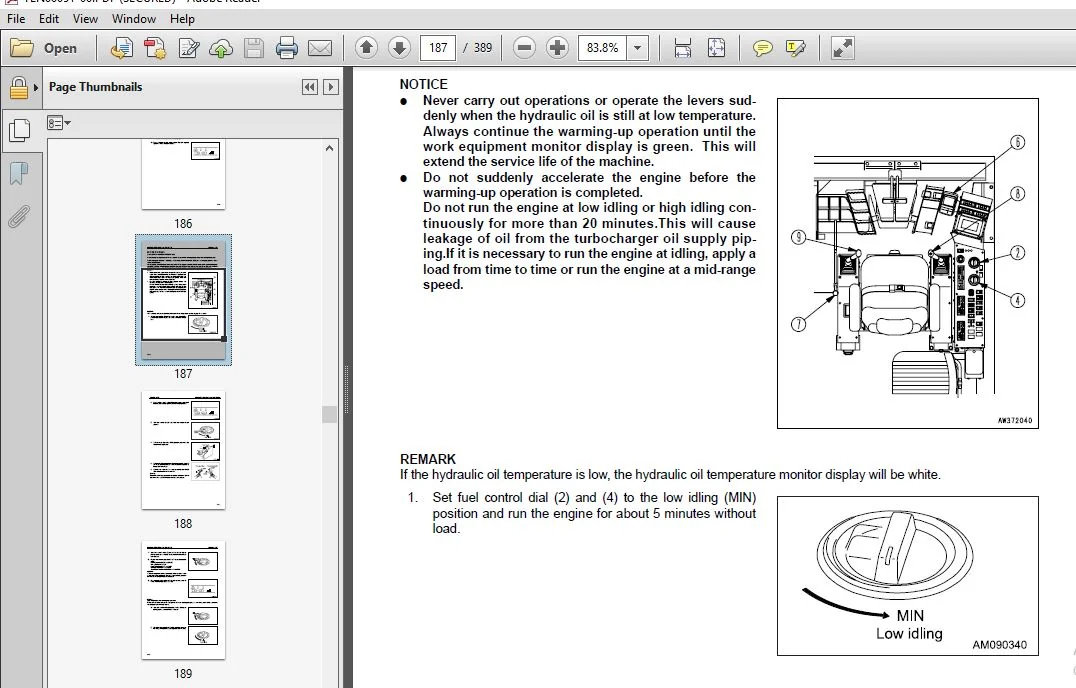The width and height of the screenshot is (1076, 688).
Task: Expand the Page Thumbnails panel title arrow
Action: tap(36, 88)
